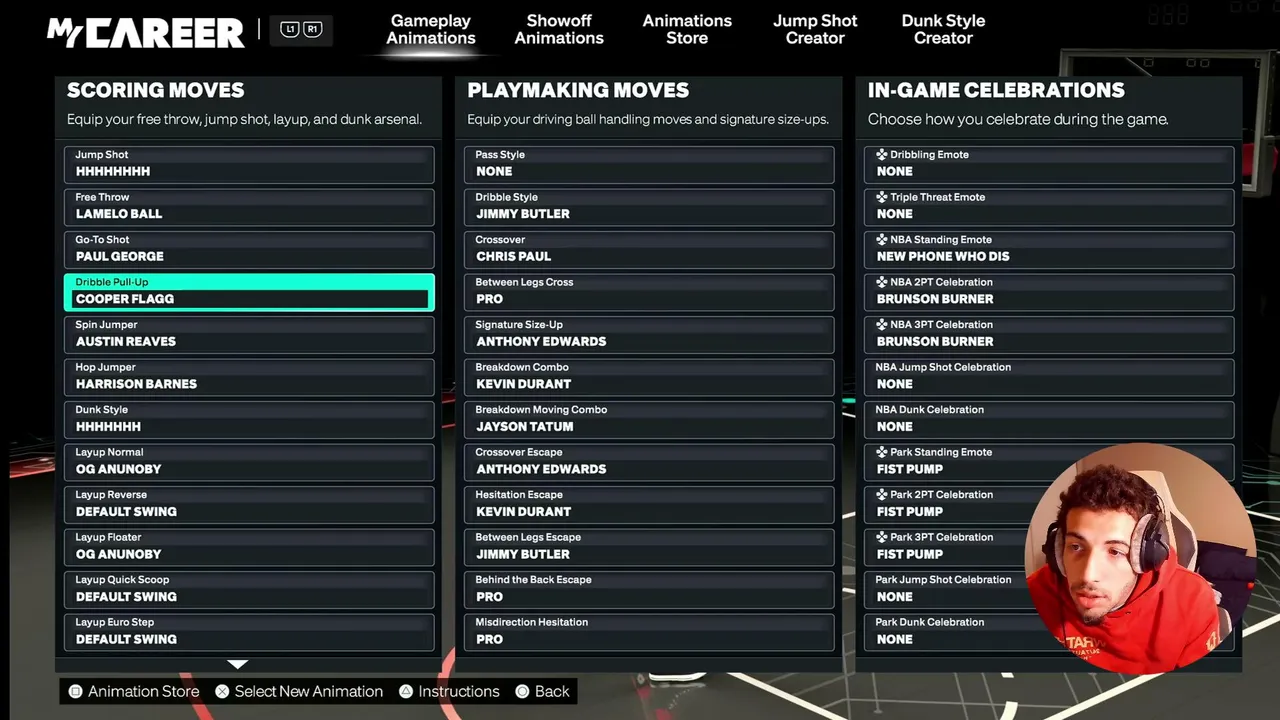The image size is (1280, 720).
Task: Click the circle button icon by Back
Action: (522, 692)
